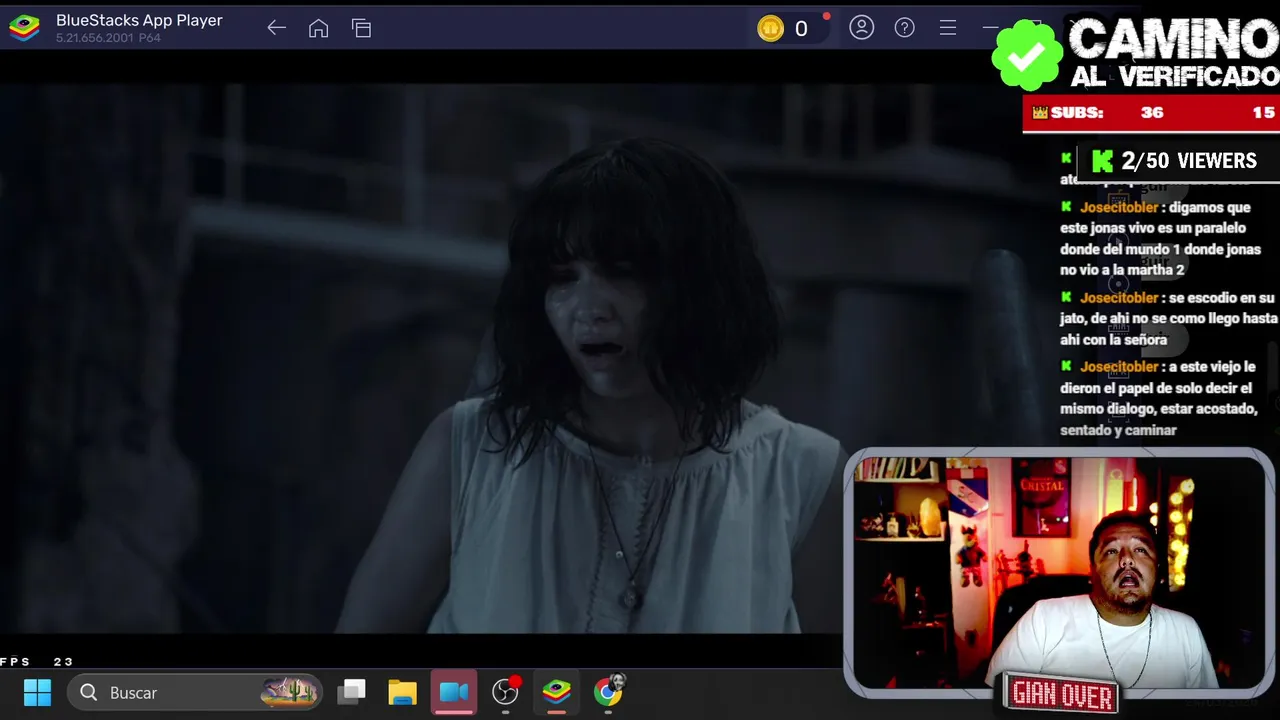Click the green verified checkmark badge
The image size is (1280, 720).
click(x=1026, y=56)
